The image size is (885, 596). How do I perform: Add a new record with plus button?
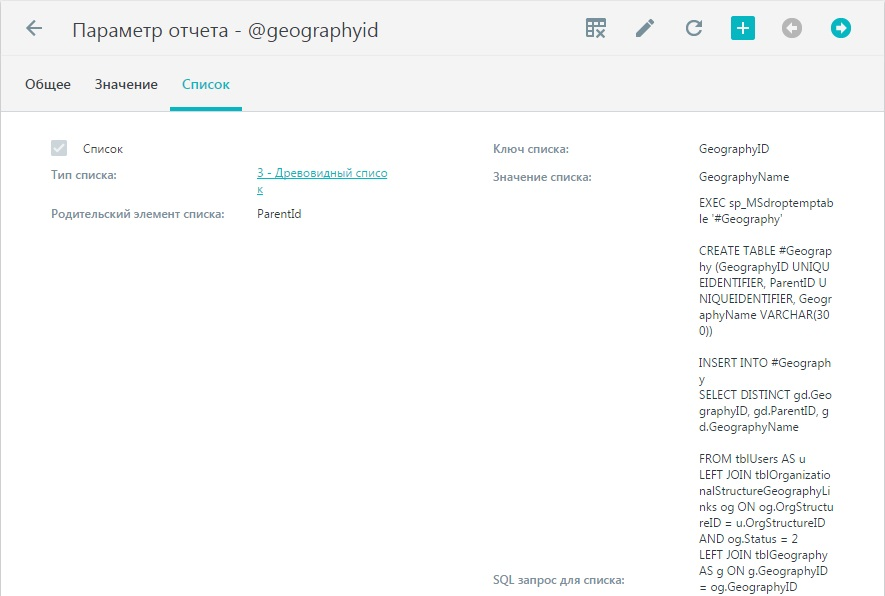pyautogui.click(x=743, y=28)
